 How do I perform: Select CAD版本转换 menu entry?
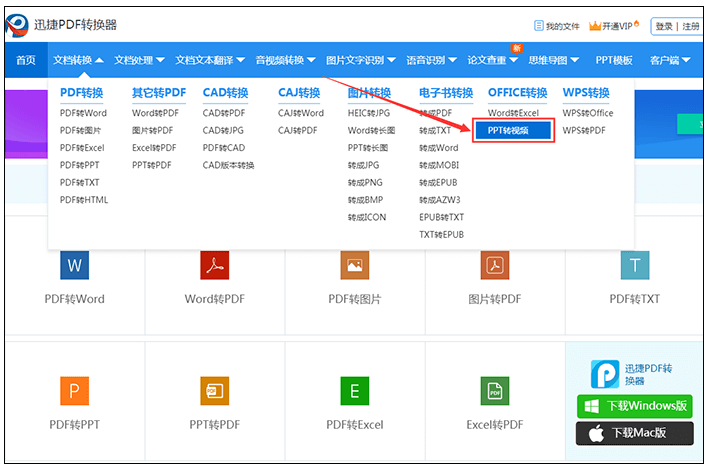(x=228, y=165)
